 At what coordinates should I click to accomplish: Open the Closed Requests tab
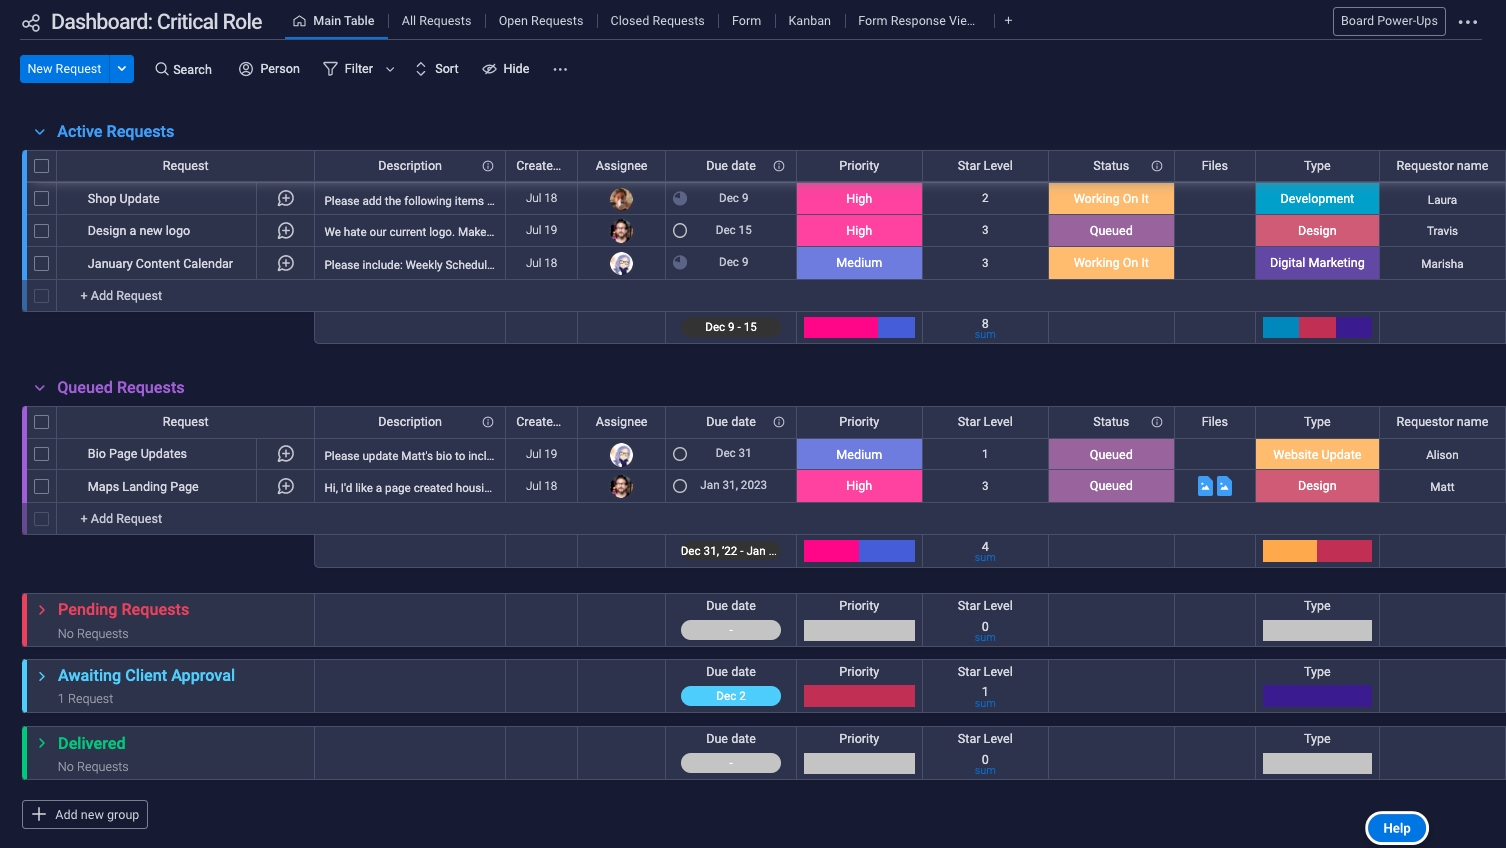click(657, 21)
